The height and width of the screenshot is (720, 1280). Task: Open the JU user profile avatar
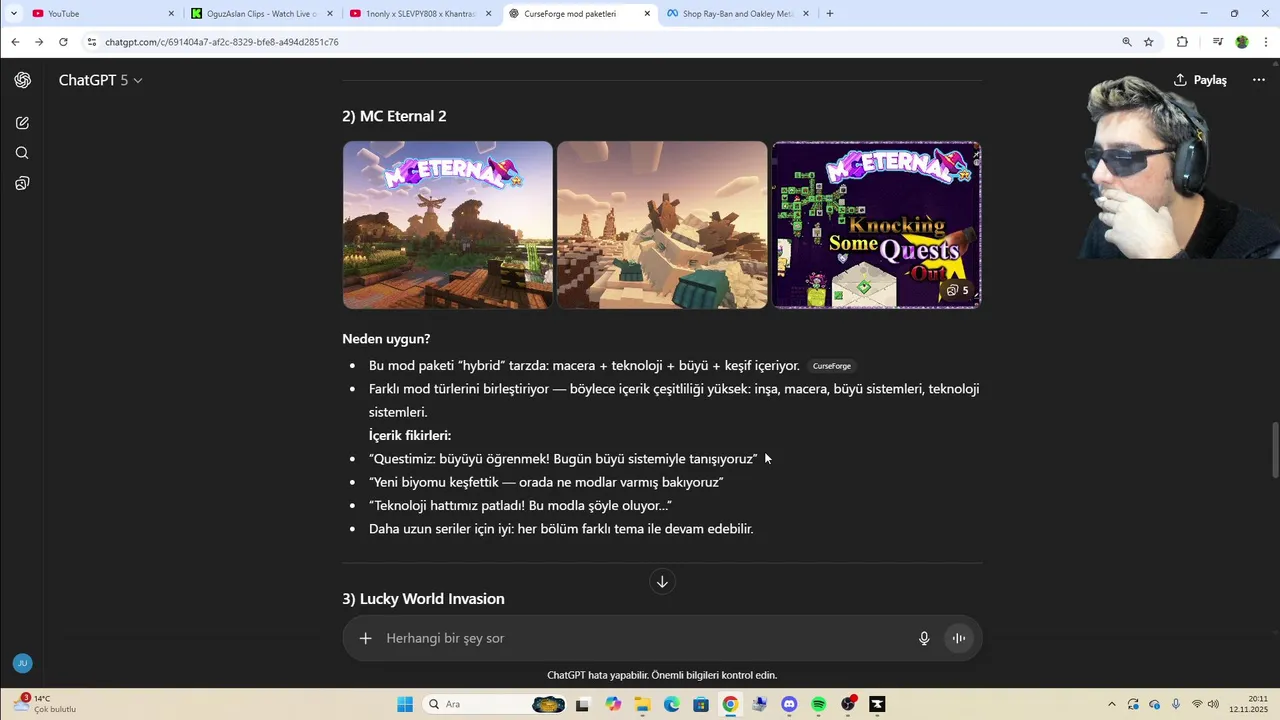(x=22, y=663)
